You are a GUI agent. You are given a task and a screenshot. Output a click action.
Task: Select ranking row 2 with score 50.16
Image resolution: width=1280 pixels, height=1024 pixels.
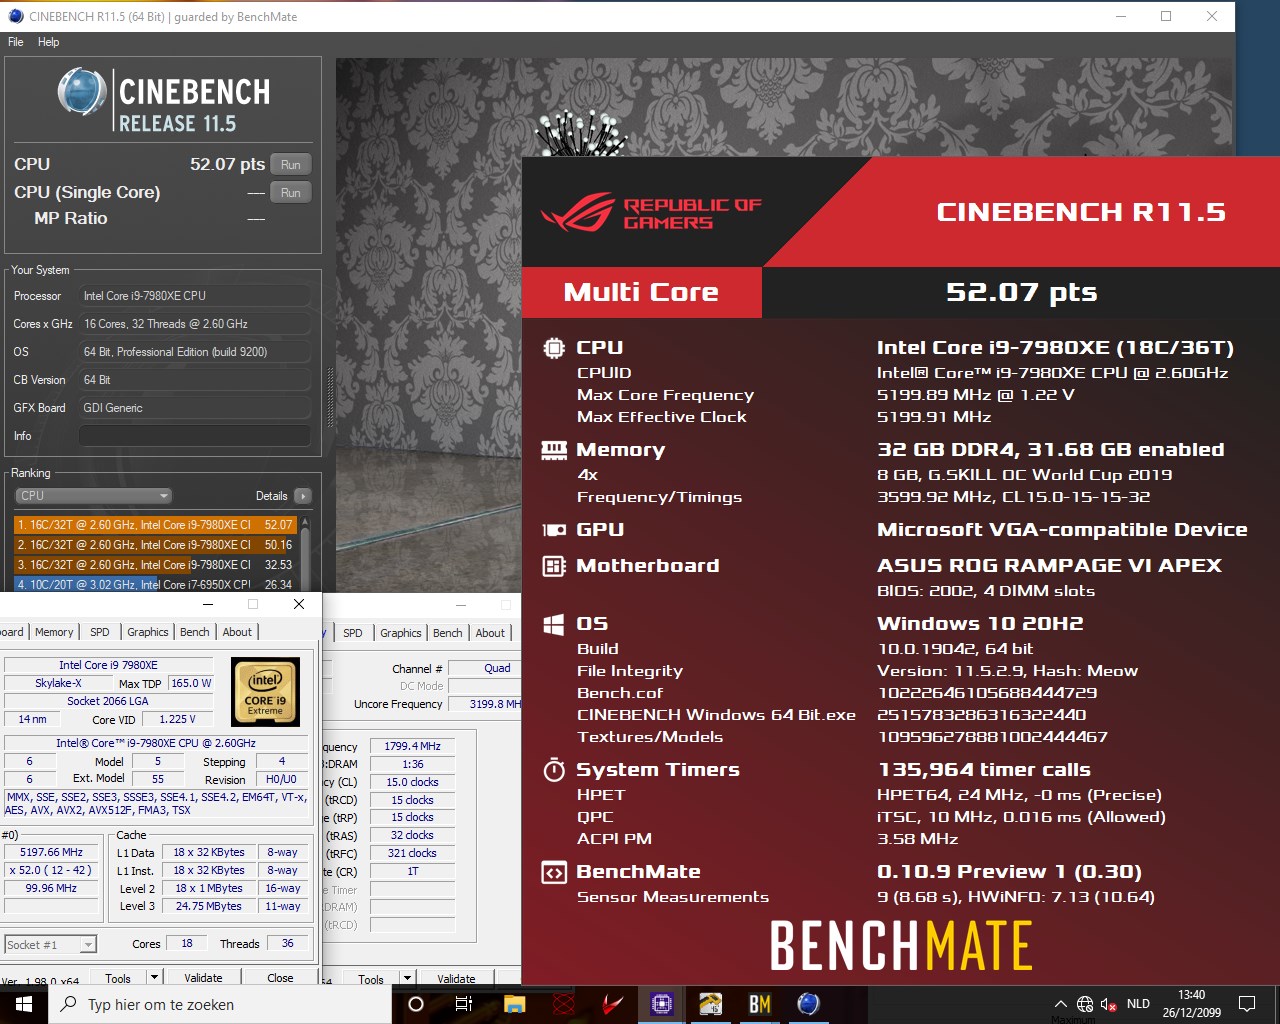click(155, 545)
